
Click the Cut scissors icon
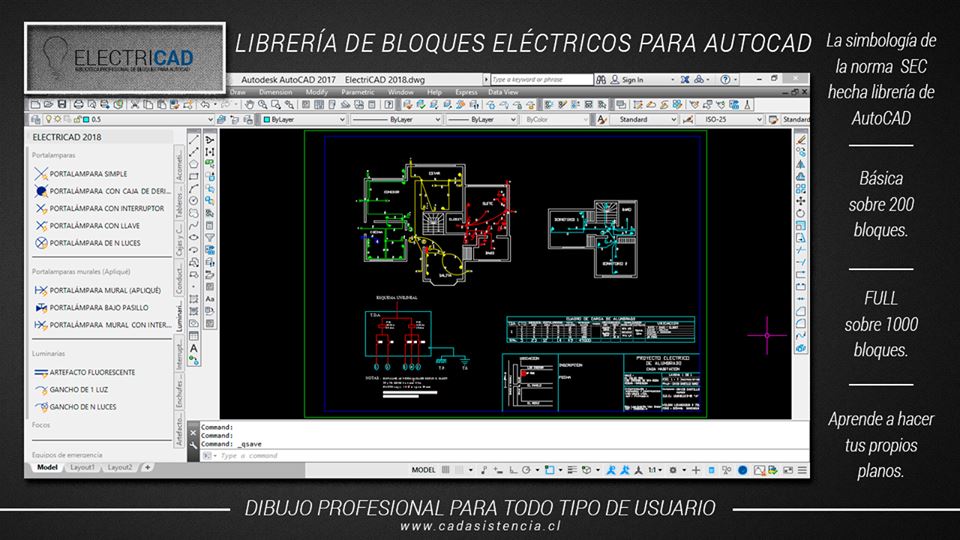[x=134, y=105]
